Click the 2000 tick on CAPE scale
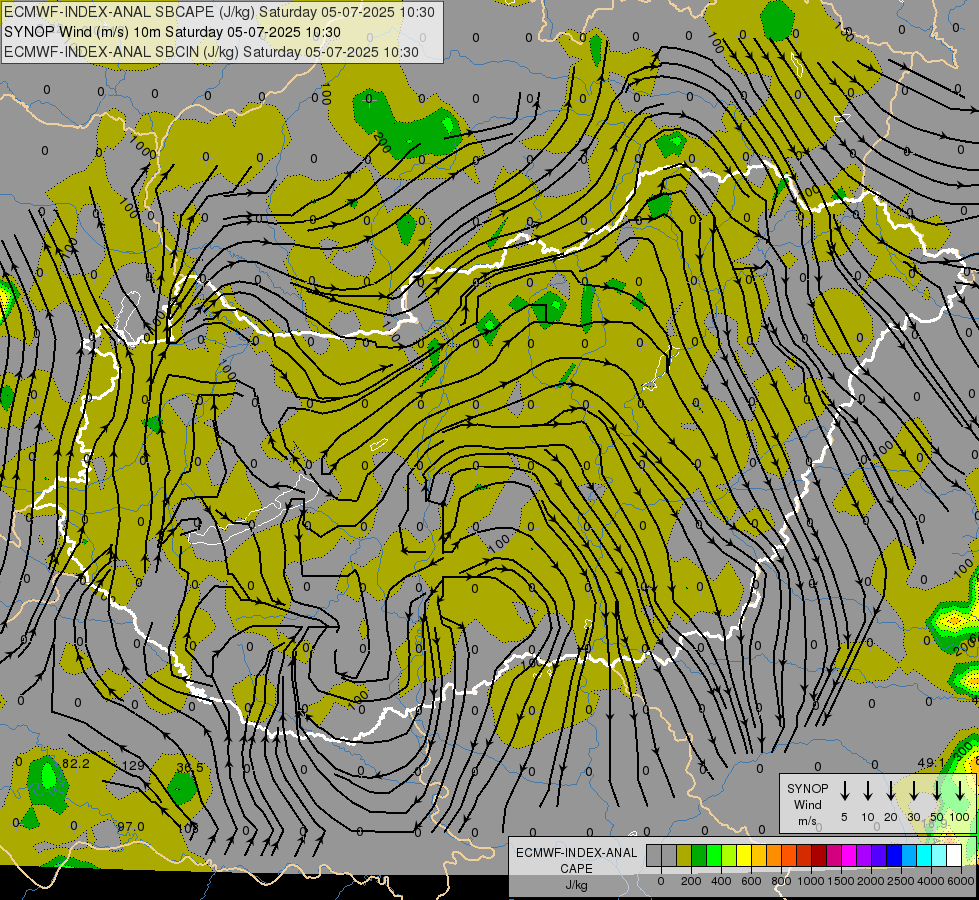 tap(871, 881)
